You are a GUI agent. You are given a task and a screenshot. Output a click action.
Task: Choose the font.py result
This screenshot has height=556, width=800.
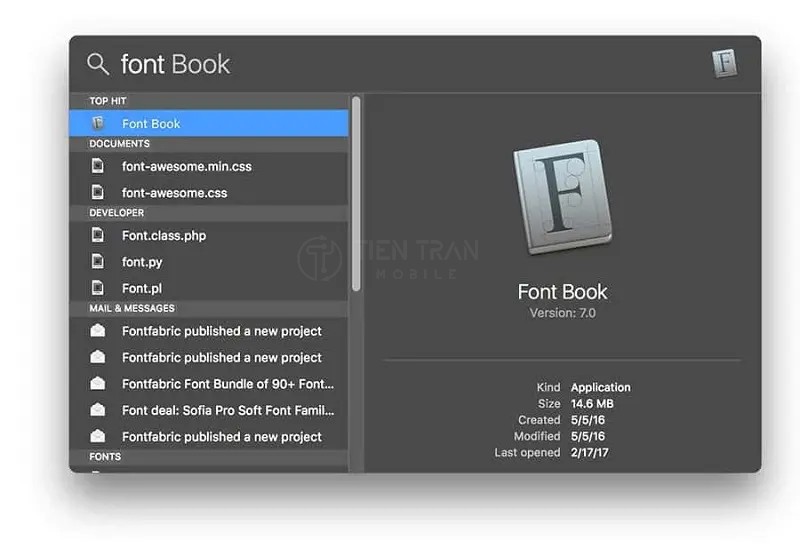[142, 262]
